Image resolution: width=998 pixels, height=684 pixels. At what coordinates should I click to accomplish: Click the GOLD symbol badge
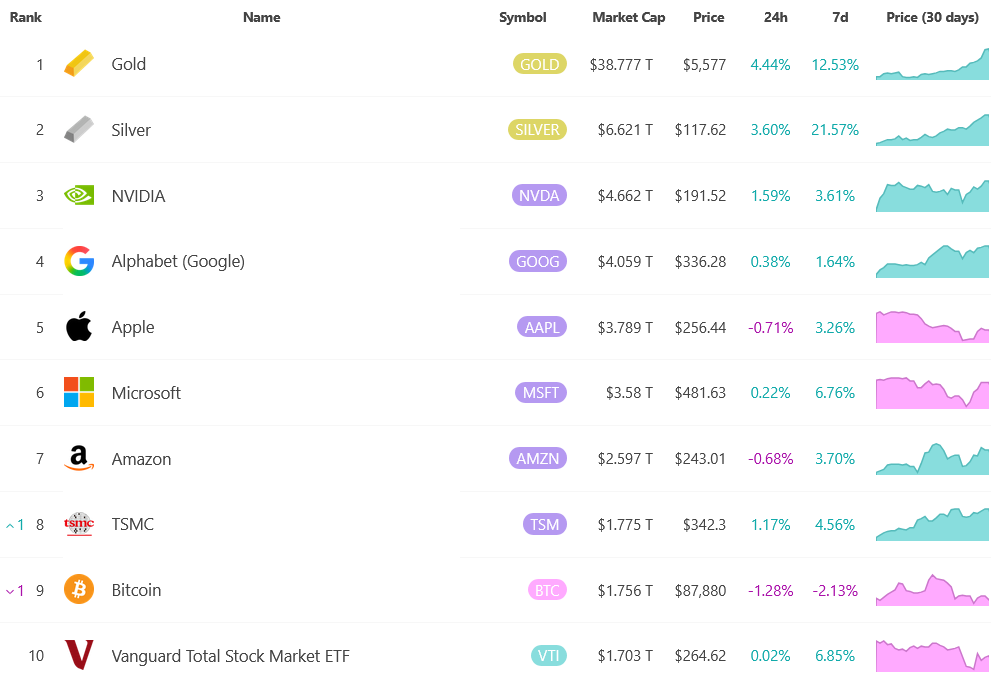(539, 63)
